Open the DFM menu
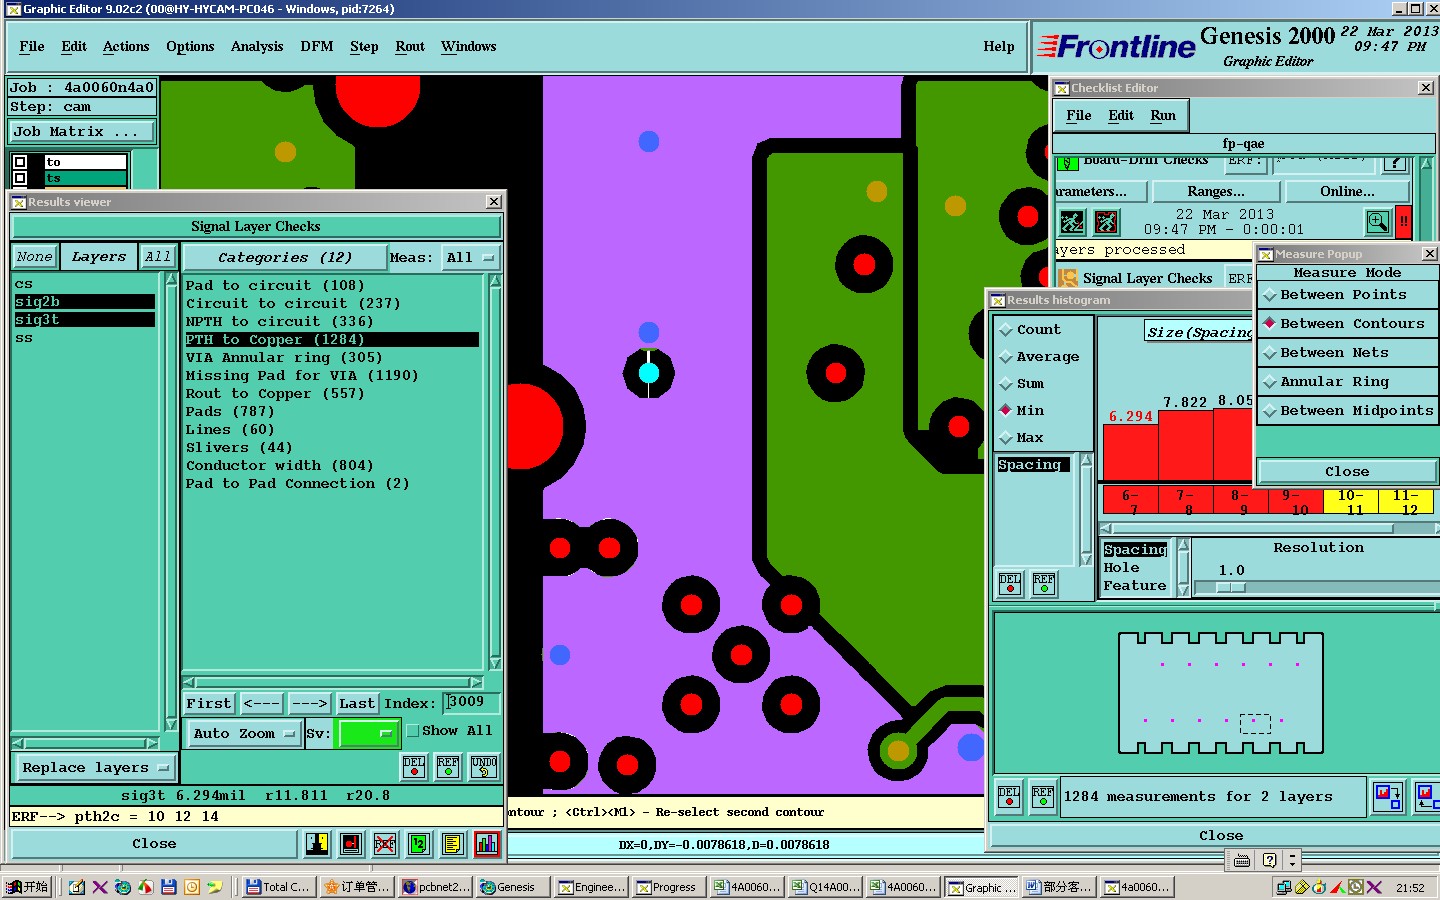Viewport: 1440px width, 900px height. [x=317, y=47]
